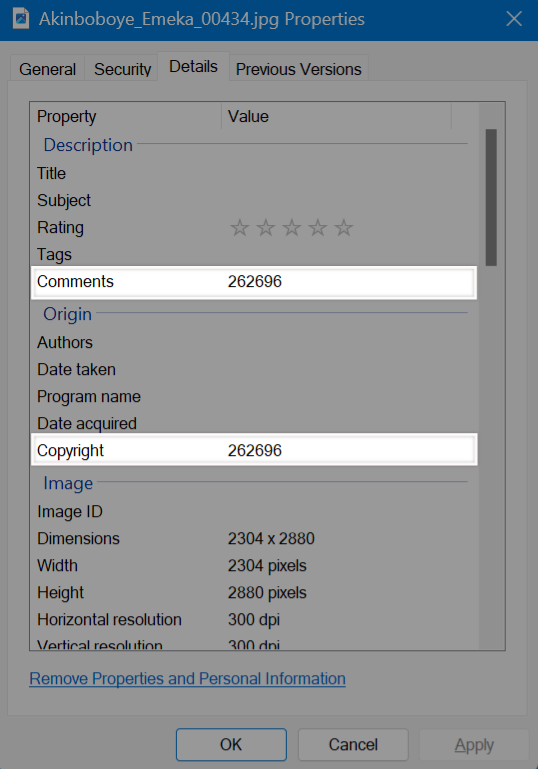The image size is (538, 769).
Task: Open the Security tab
Action: tap(122, 69)
